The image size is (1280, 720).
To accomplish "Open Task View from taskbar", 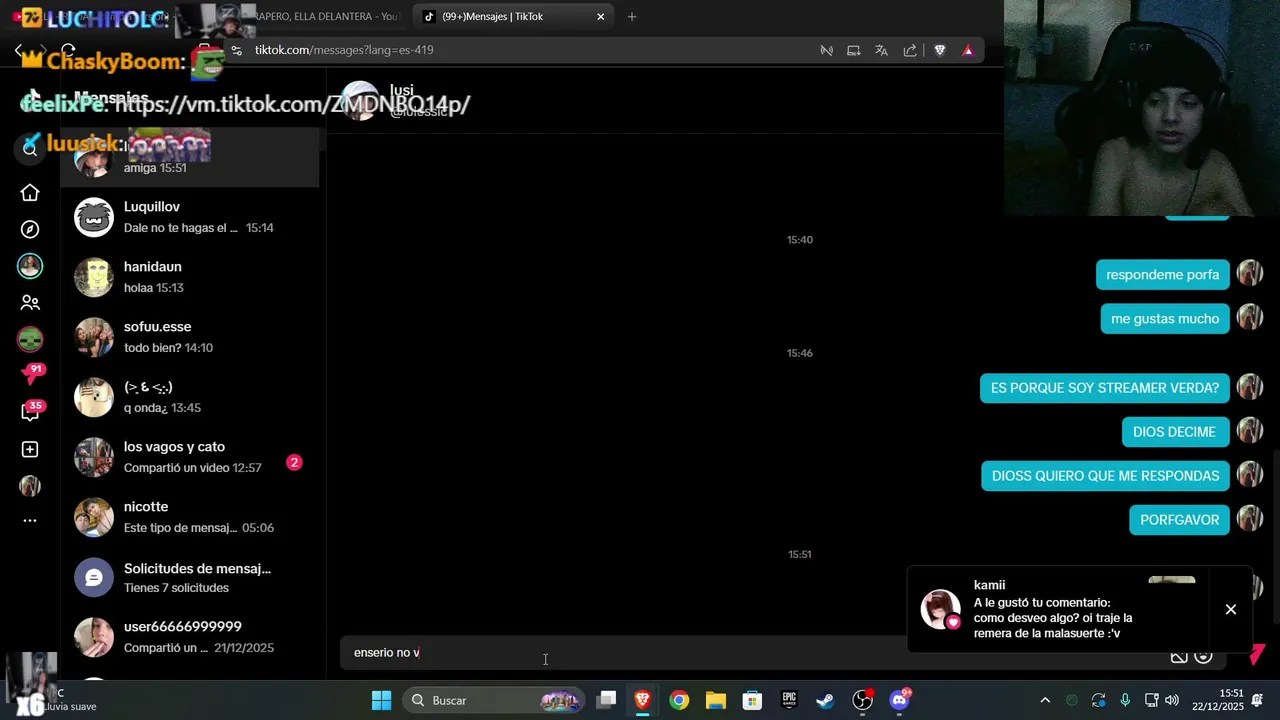I will tap(606, 700).
